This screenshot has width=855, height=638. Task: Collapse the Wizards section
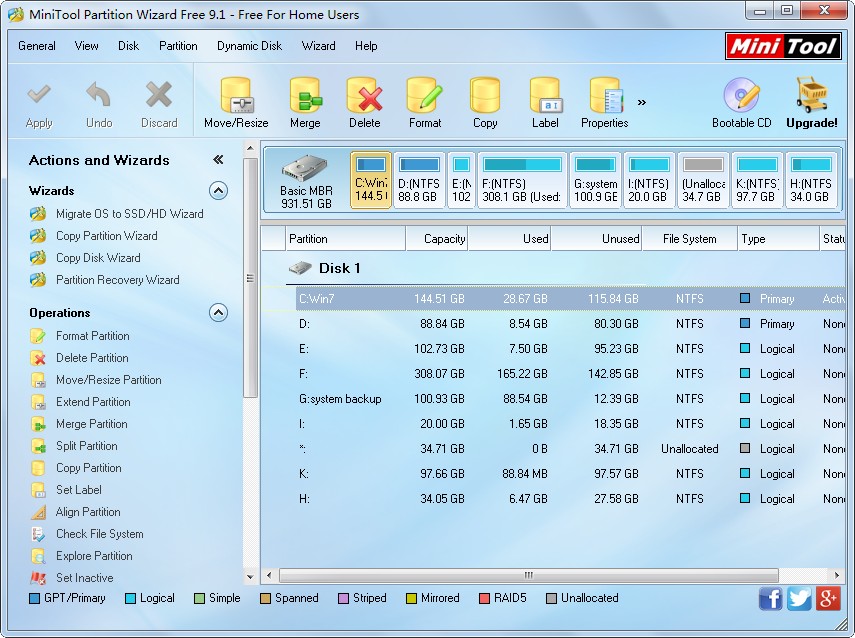218,191
